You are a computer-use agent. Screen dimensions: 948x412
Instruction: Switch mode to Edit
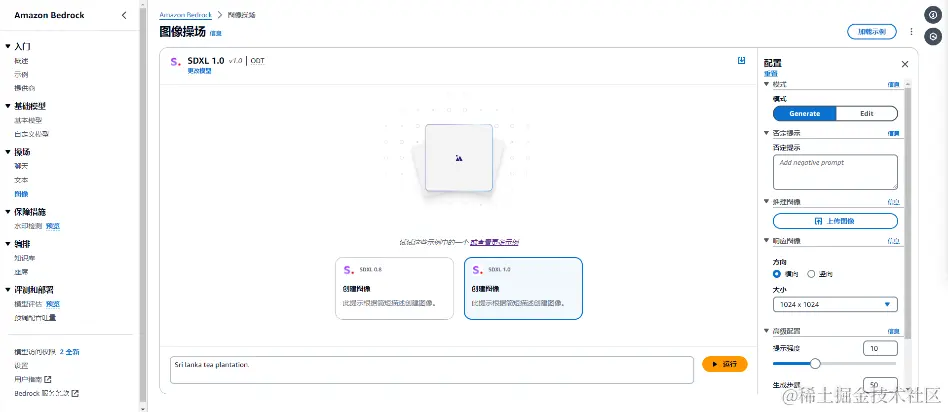[x=866, y=113]
